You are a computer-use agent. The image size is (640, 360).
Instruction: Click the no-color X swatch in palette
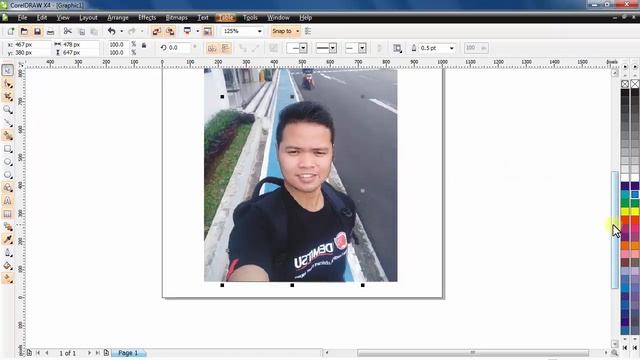click(x=625, y=84)
